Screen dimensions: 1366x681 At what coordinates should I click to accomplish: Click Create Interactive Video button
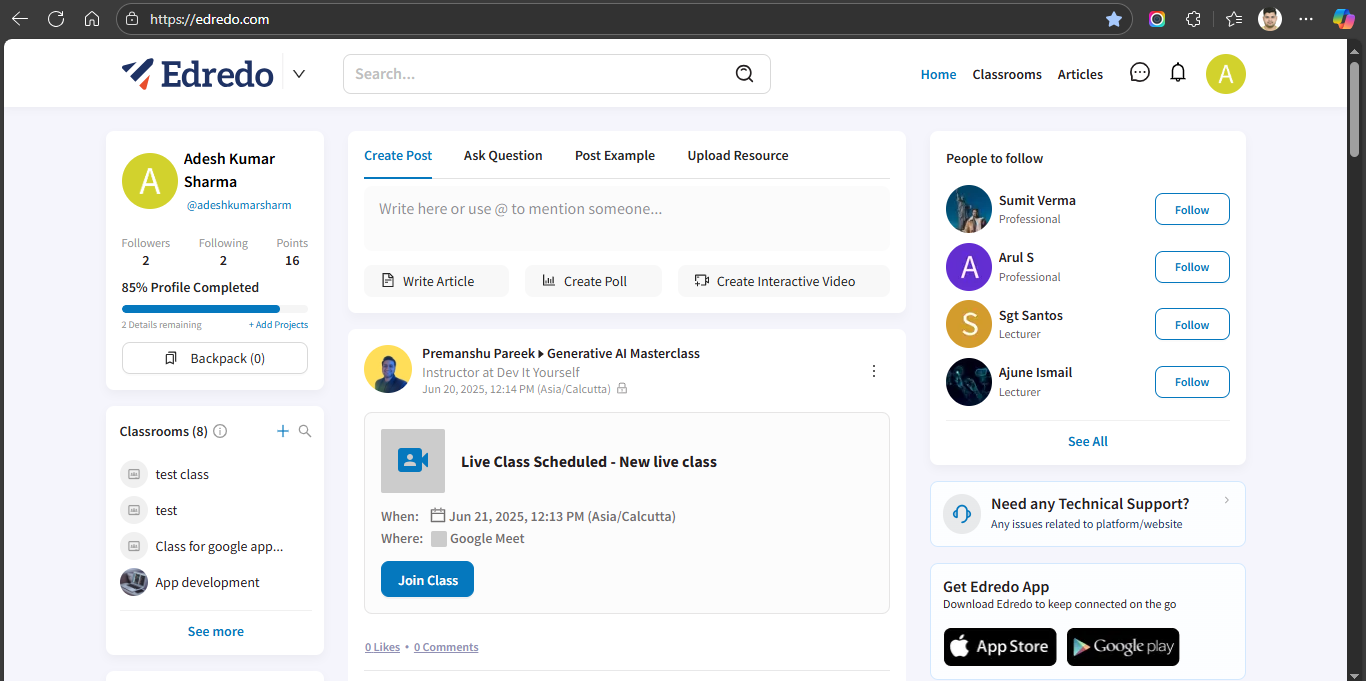(x=784, y=281)
